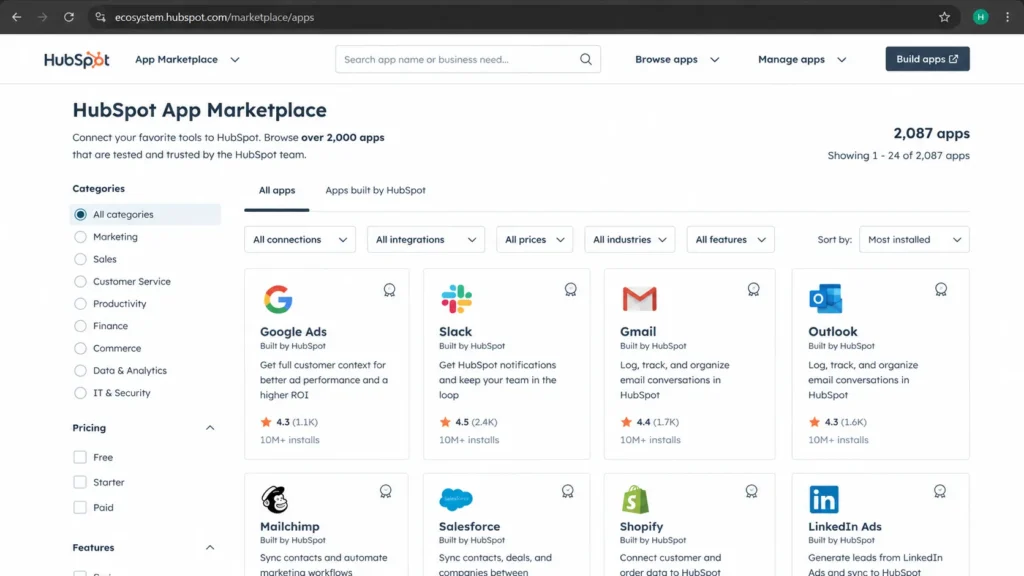Open the Google Ads app title
1024x576 pixels.
pyautogui.click(x=293, y=332)
